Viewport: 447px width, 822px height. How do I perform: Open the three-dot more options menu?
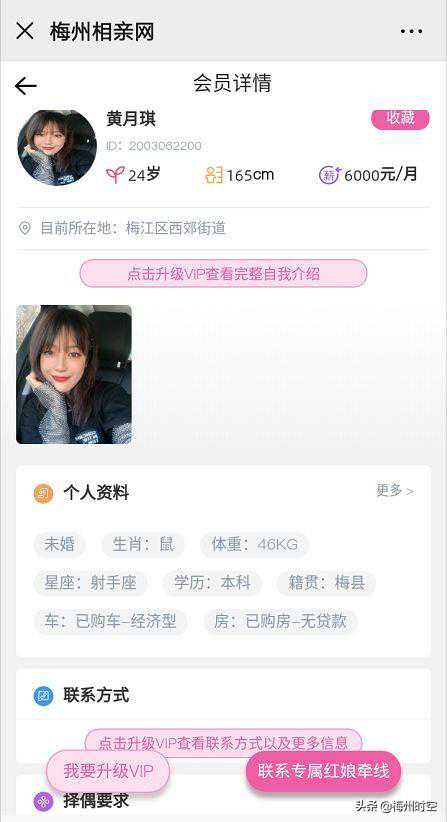tap(411, 31)
